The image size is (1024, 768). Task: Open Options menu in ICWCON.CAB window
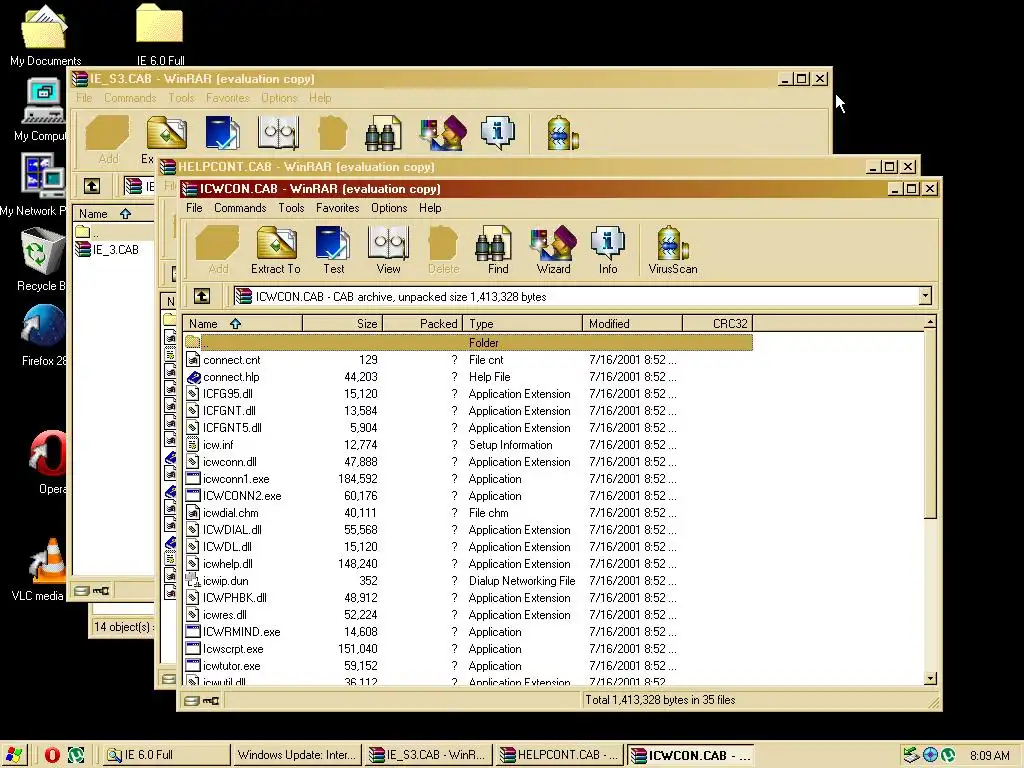(389, 208)
